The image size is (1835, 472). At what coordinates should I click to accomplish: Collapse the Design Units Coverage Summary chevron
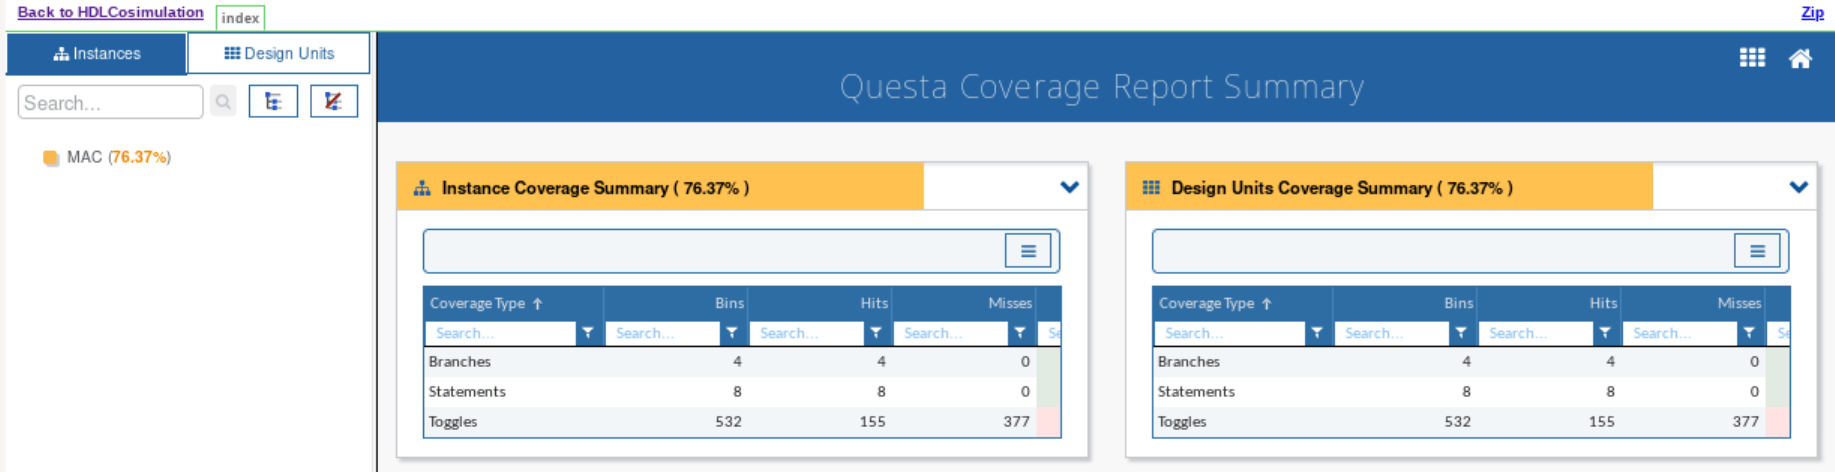coord(1798,187)
